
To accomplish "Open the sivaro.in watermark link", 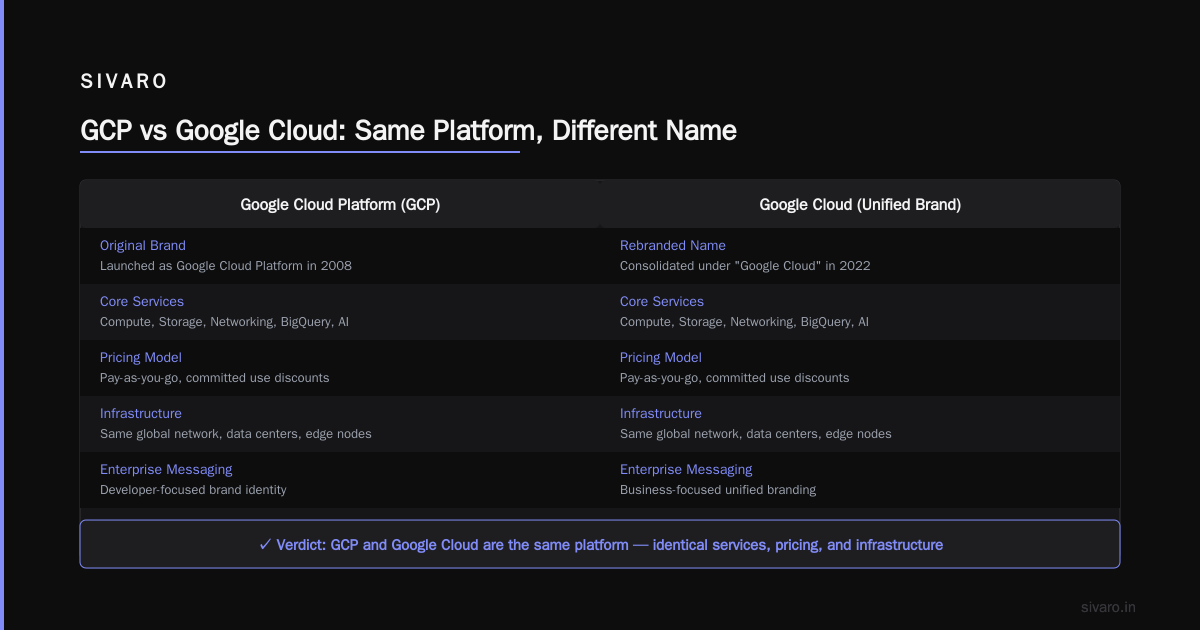I will pos(1109,607).
